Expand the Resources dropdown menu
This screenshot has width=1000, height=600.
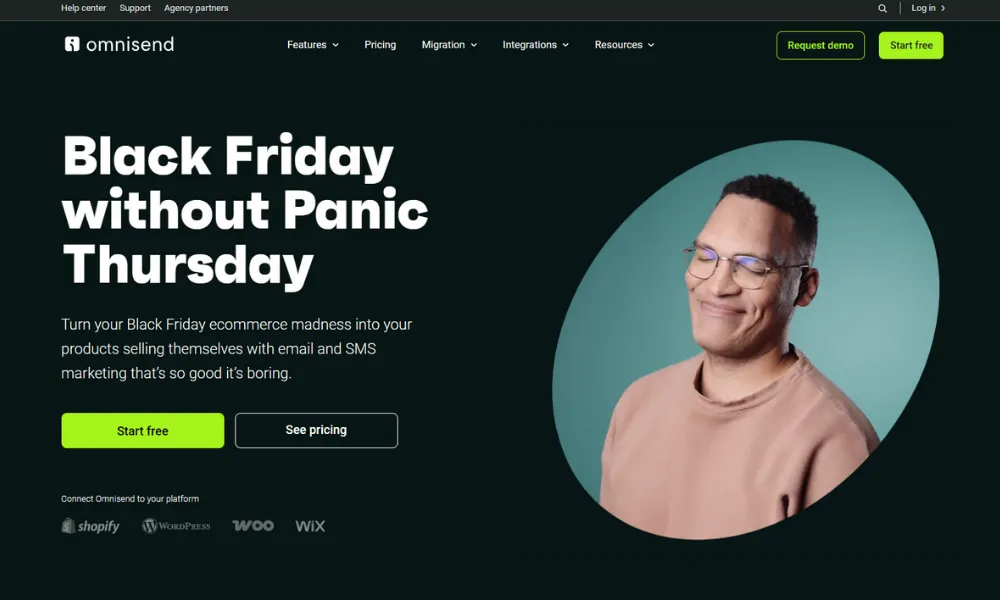click(x=624, y=45)
